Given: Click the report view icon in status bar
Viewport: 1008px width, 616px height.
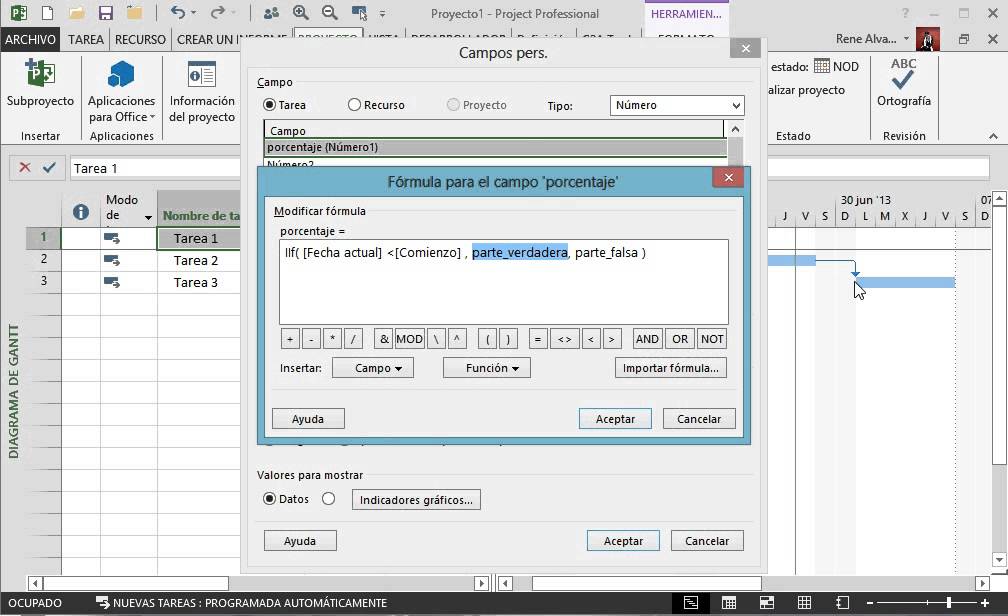Looking at the screenshot, I should [x=842, y=602].
